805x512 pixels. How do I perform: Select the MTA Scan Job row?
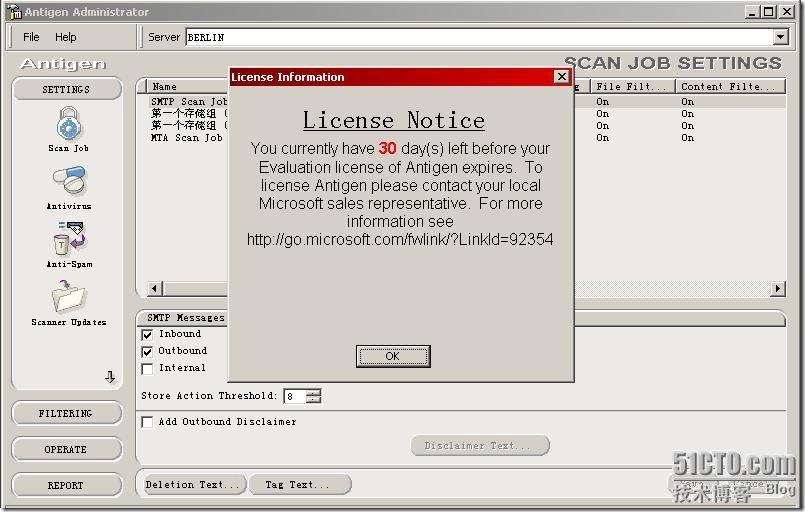click(187, 138)
